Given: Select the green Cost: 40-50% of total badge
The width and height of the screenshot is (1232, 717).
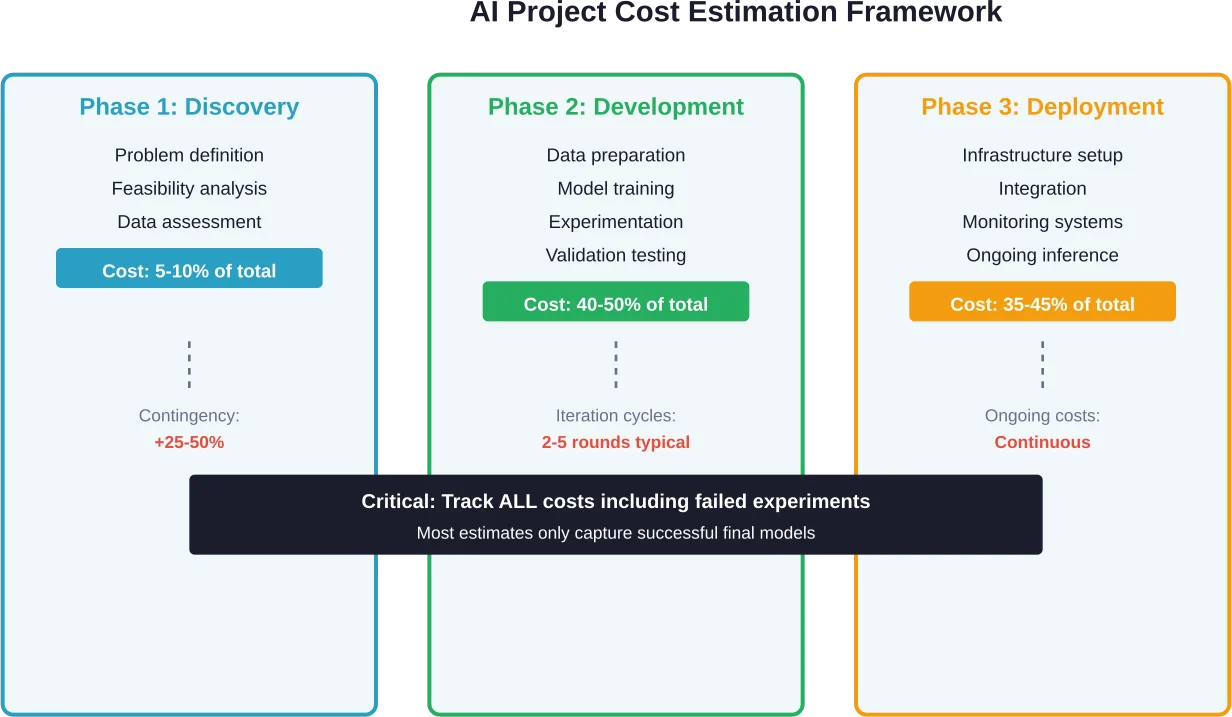Looking at the screenshot, I should click(x=615, y=302).
